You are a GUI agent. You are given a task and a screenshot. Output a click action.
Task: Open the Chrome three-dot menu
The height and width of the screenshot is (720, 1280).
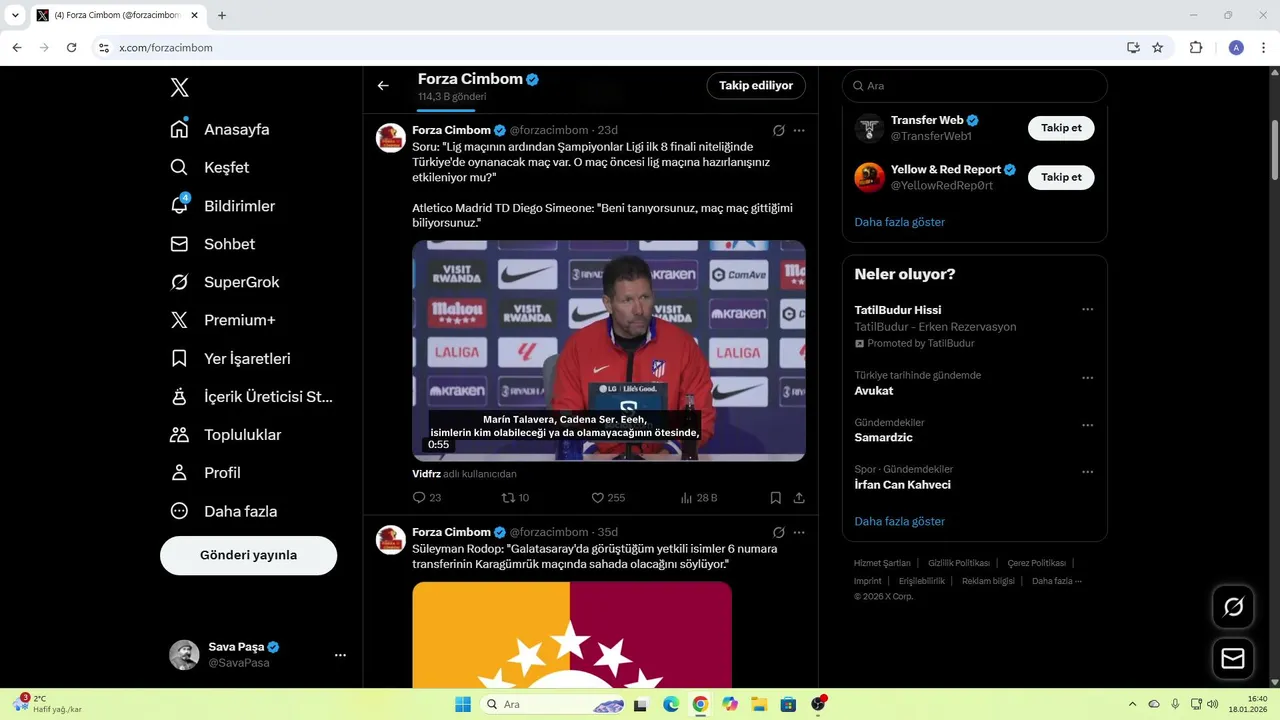1265,47
